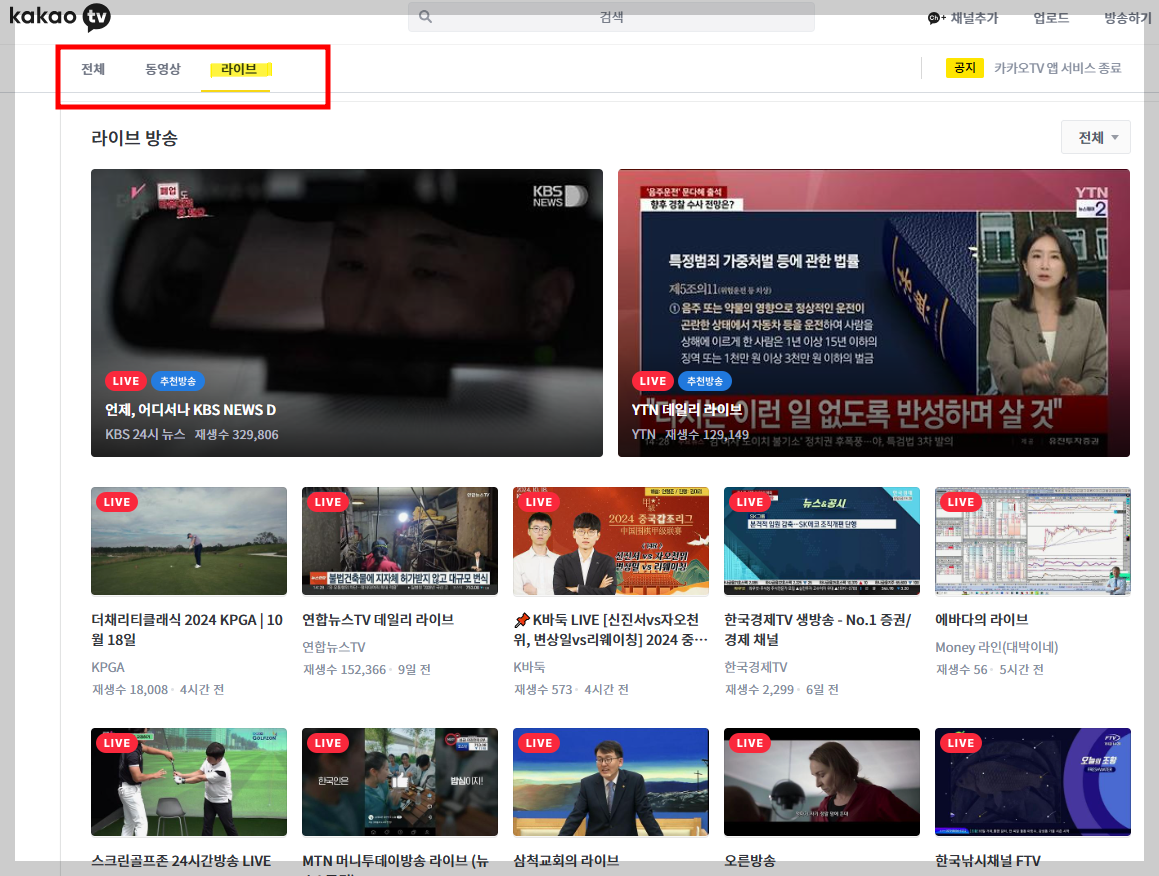Open the Kakao TV home logo
Screen dimensions: 1159x876
[60, 16]
